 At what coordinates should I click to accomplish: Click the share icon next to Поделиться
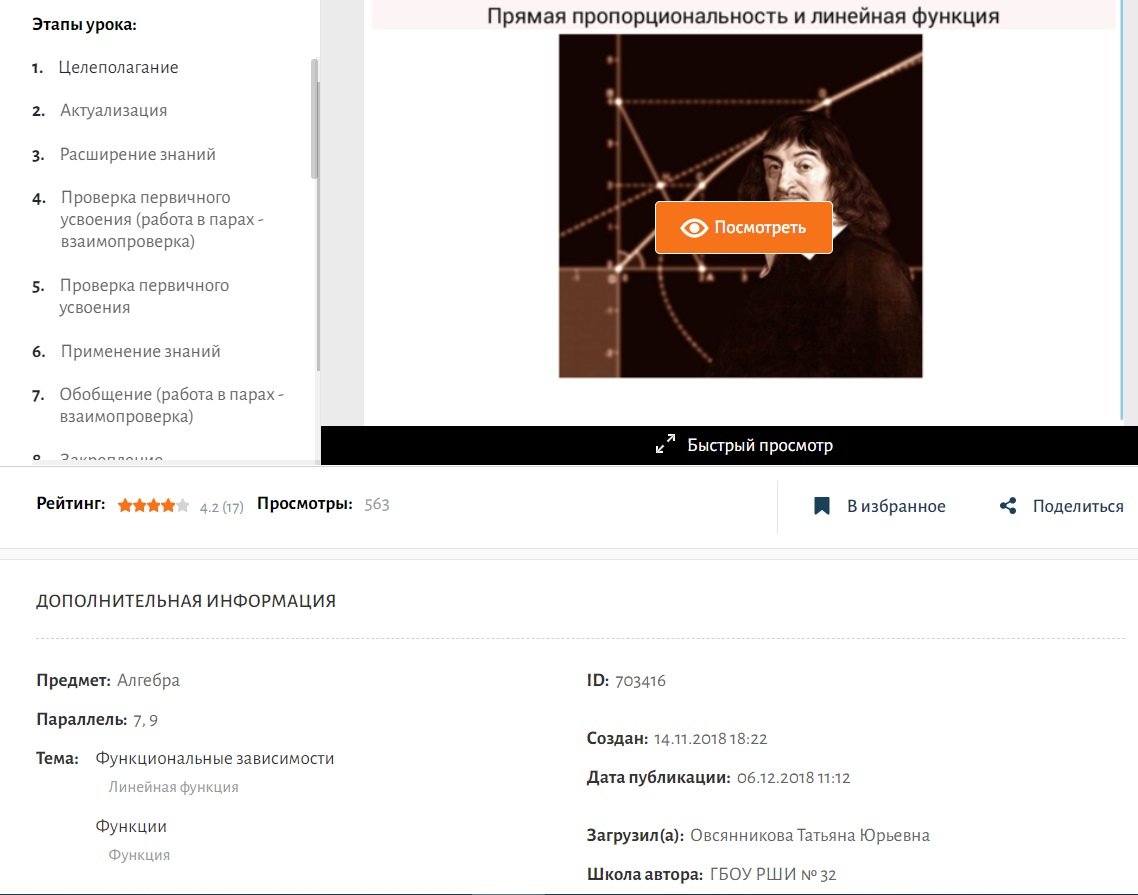(1008, 506)
